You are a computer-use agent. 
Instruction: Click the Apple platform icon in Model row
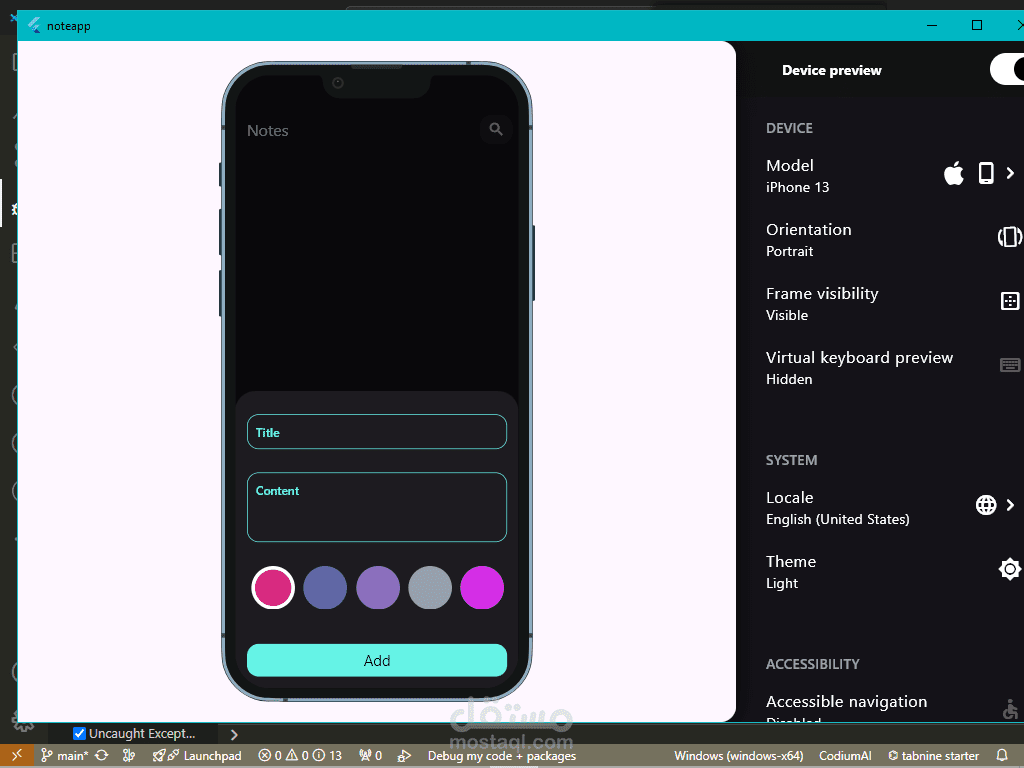(x=954, y=173)
